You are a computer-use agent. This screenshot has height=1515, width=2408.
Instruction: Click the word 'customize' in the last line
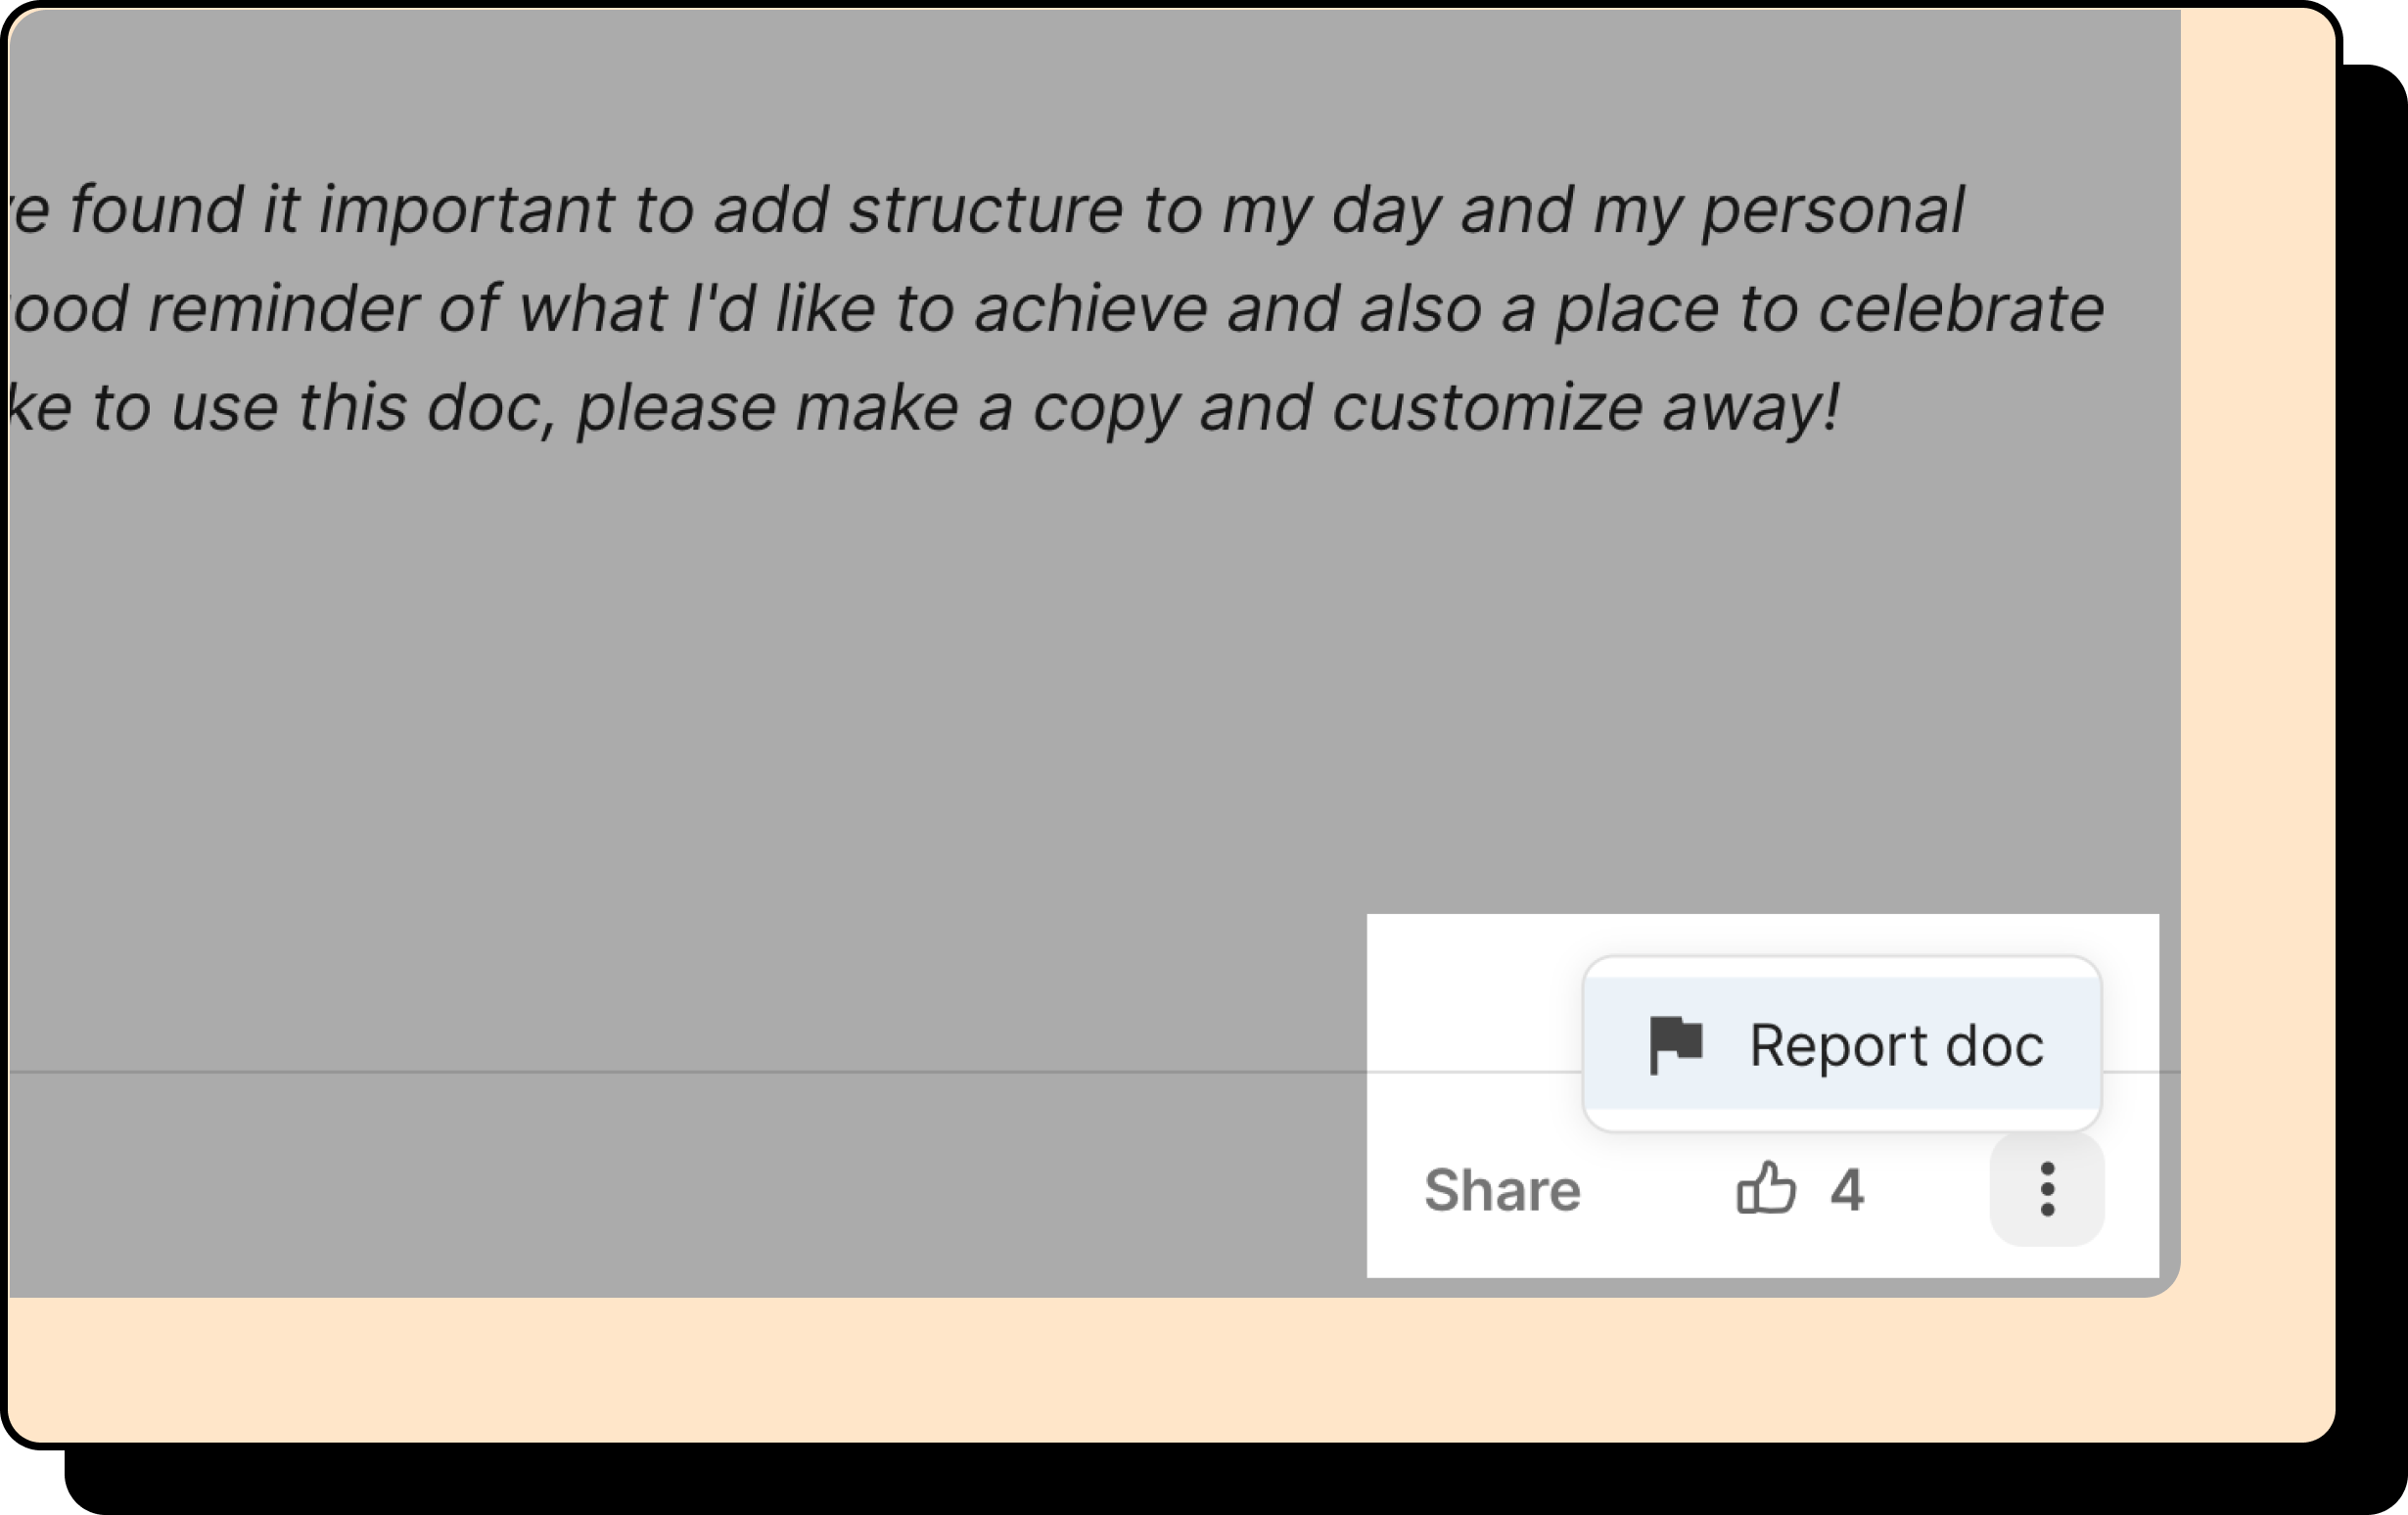[x=1486, y=408]
